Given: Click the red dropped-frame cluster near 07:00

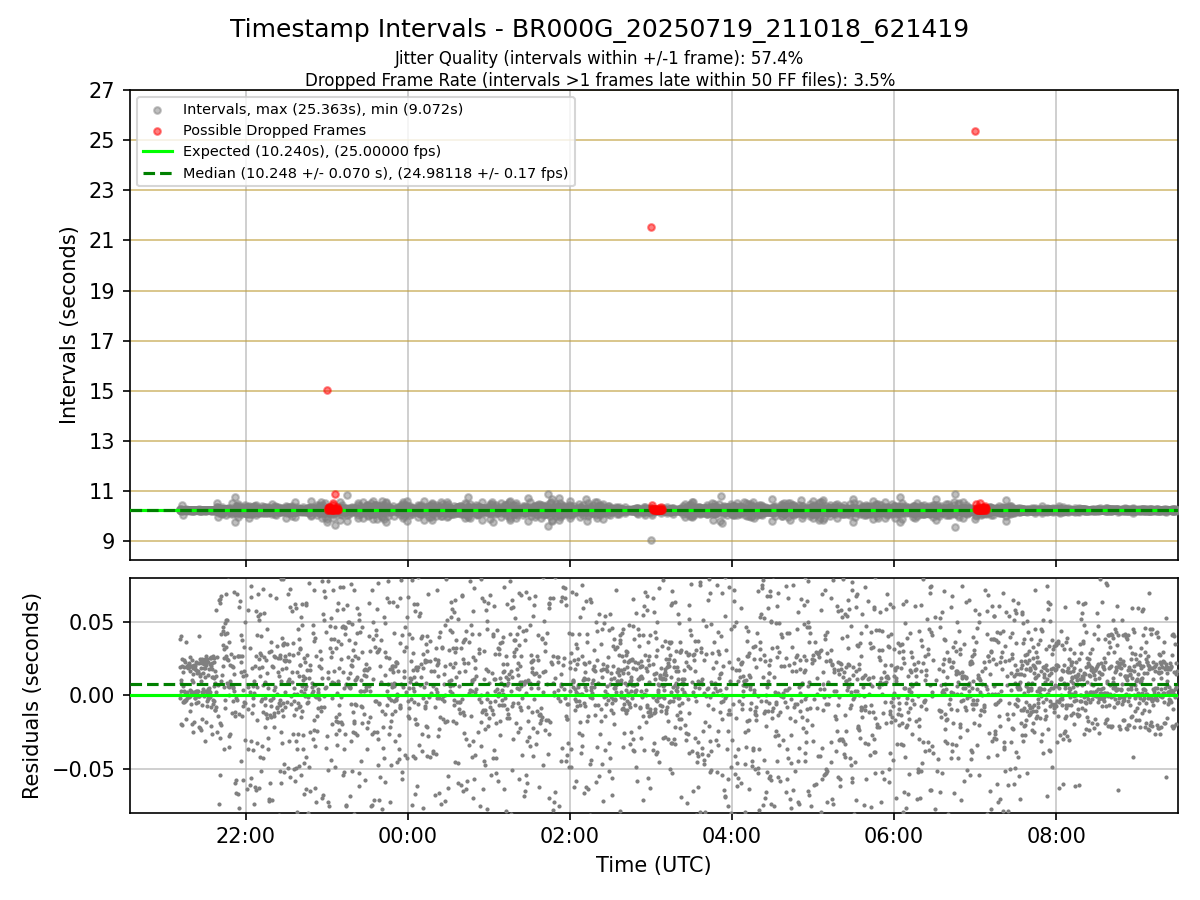Looking at the screenshot, I should tap(981, 508).
